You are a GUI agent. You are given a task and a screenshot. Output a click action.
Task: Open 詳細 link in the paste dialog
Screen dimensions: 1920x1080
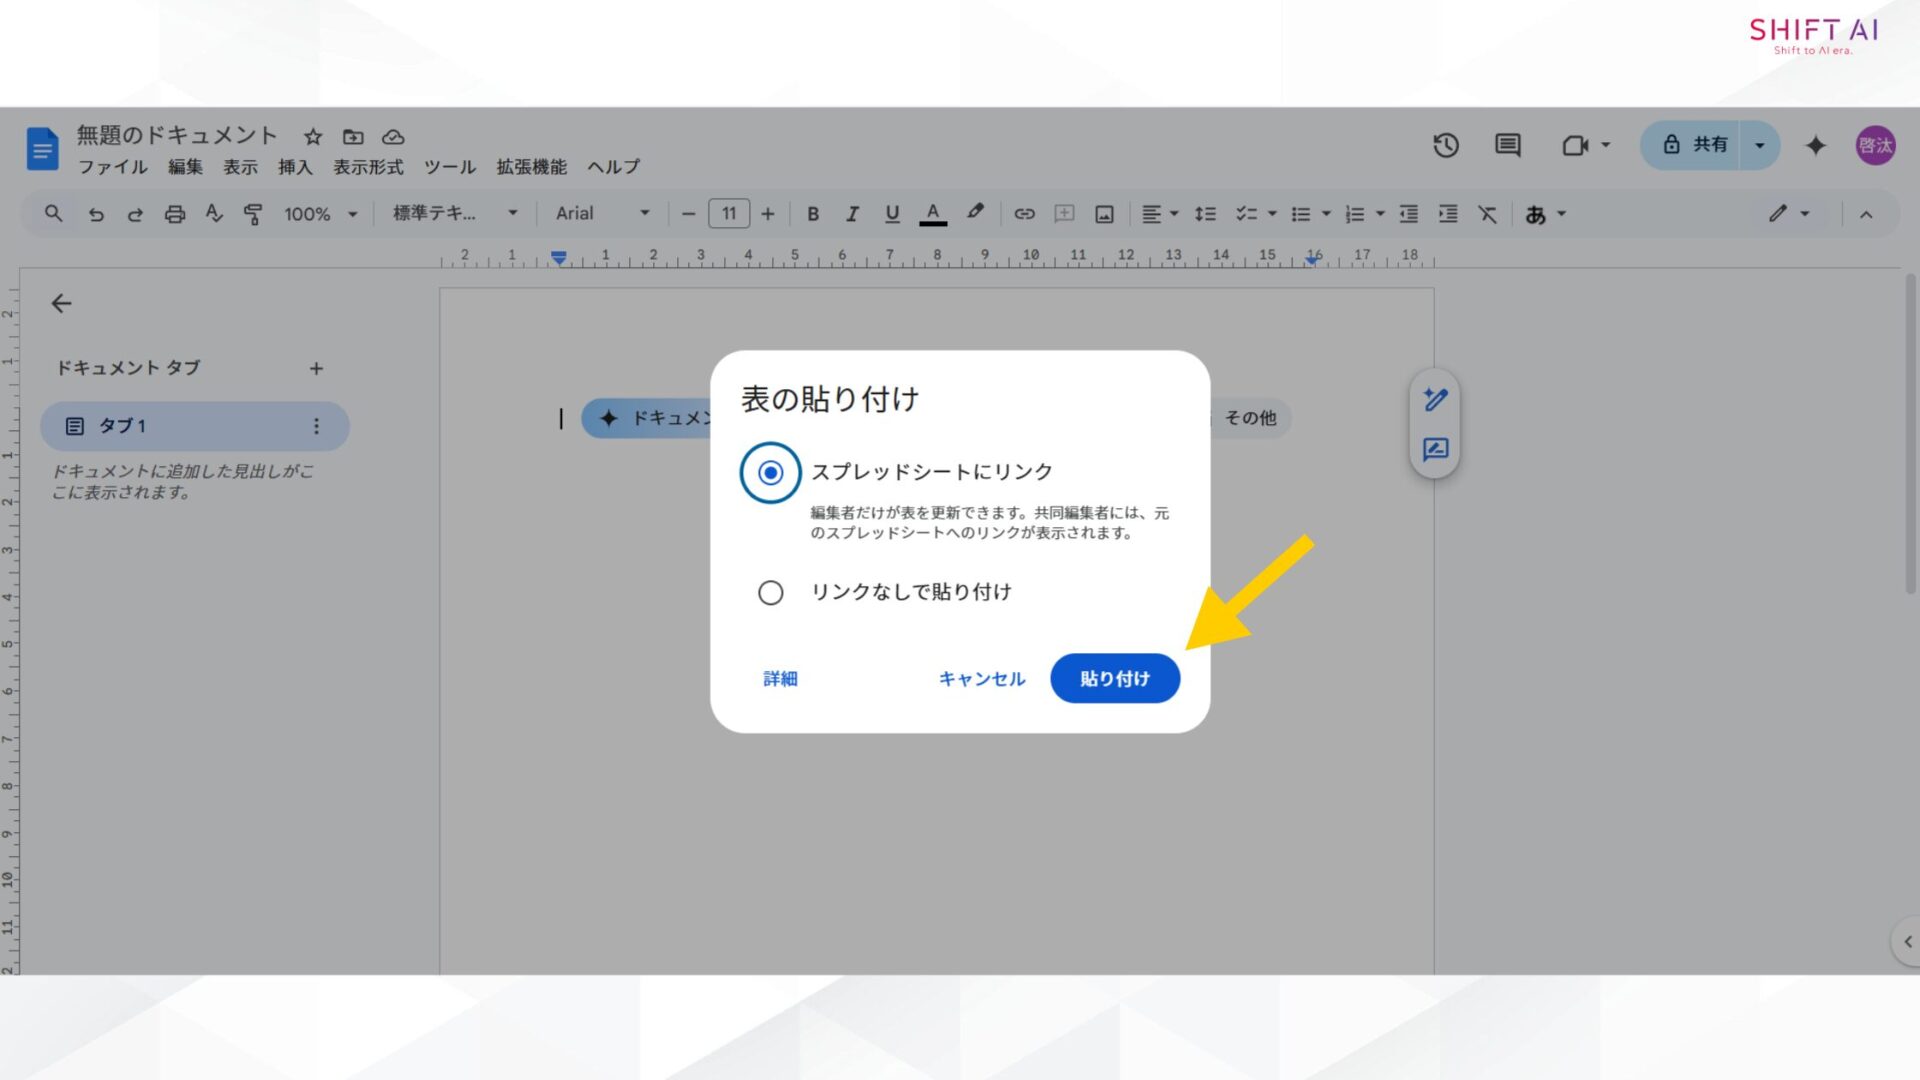779,678
